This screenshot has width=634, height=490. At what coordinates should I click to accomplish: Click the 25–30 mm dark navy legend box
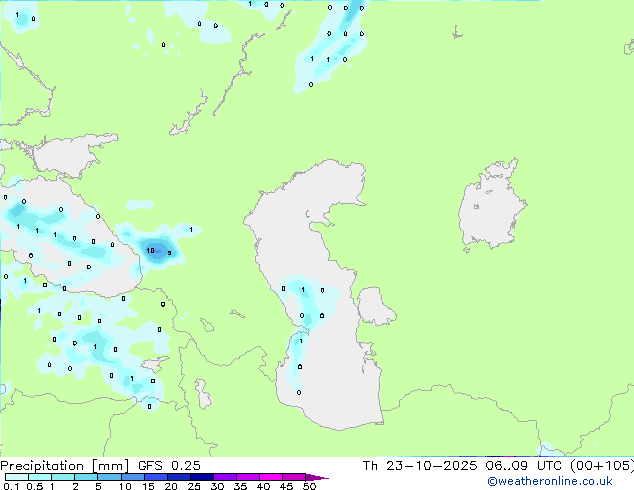[x=202, y=477]
